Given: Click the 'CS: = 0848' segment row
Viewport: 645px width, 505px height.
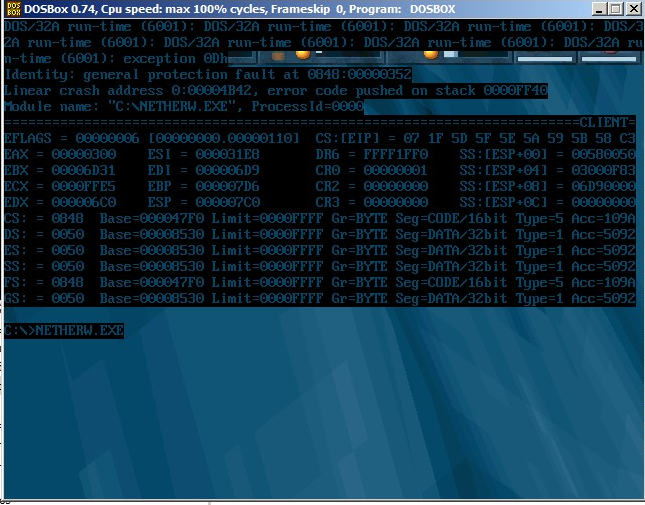Looking at the screenshot, I should (320, 218).
